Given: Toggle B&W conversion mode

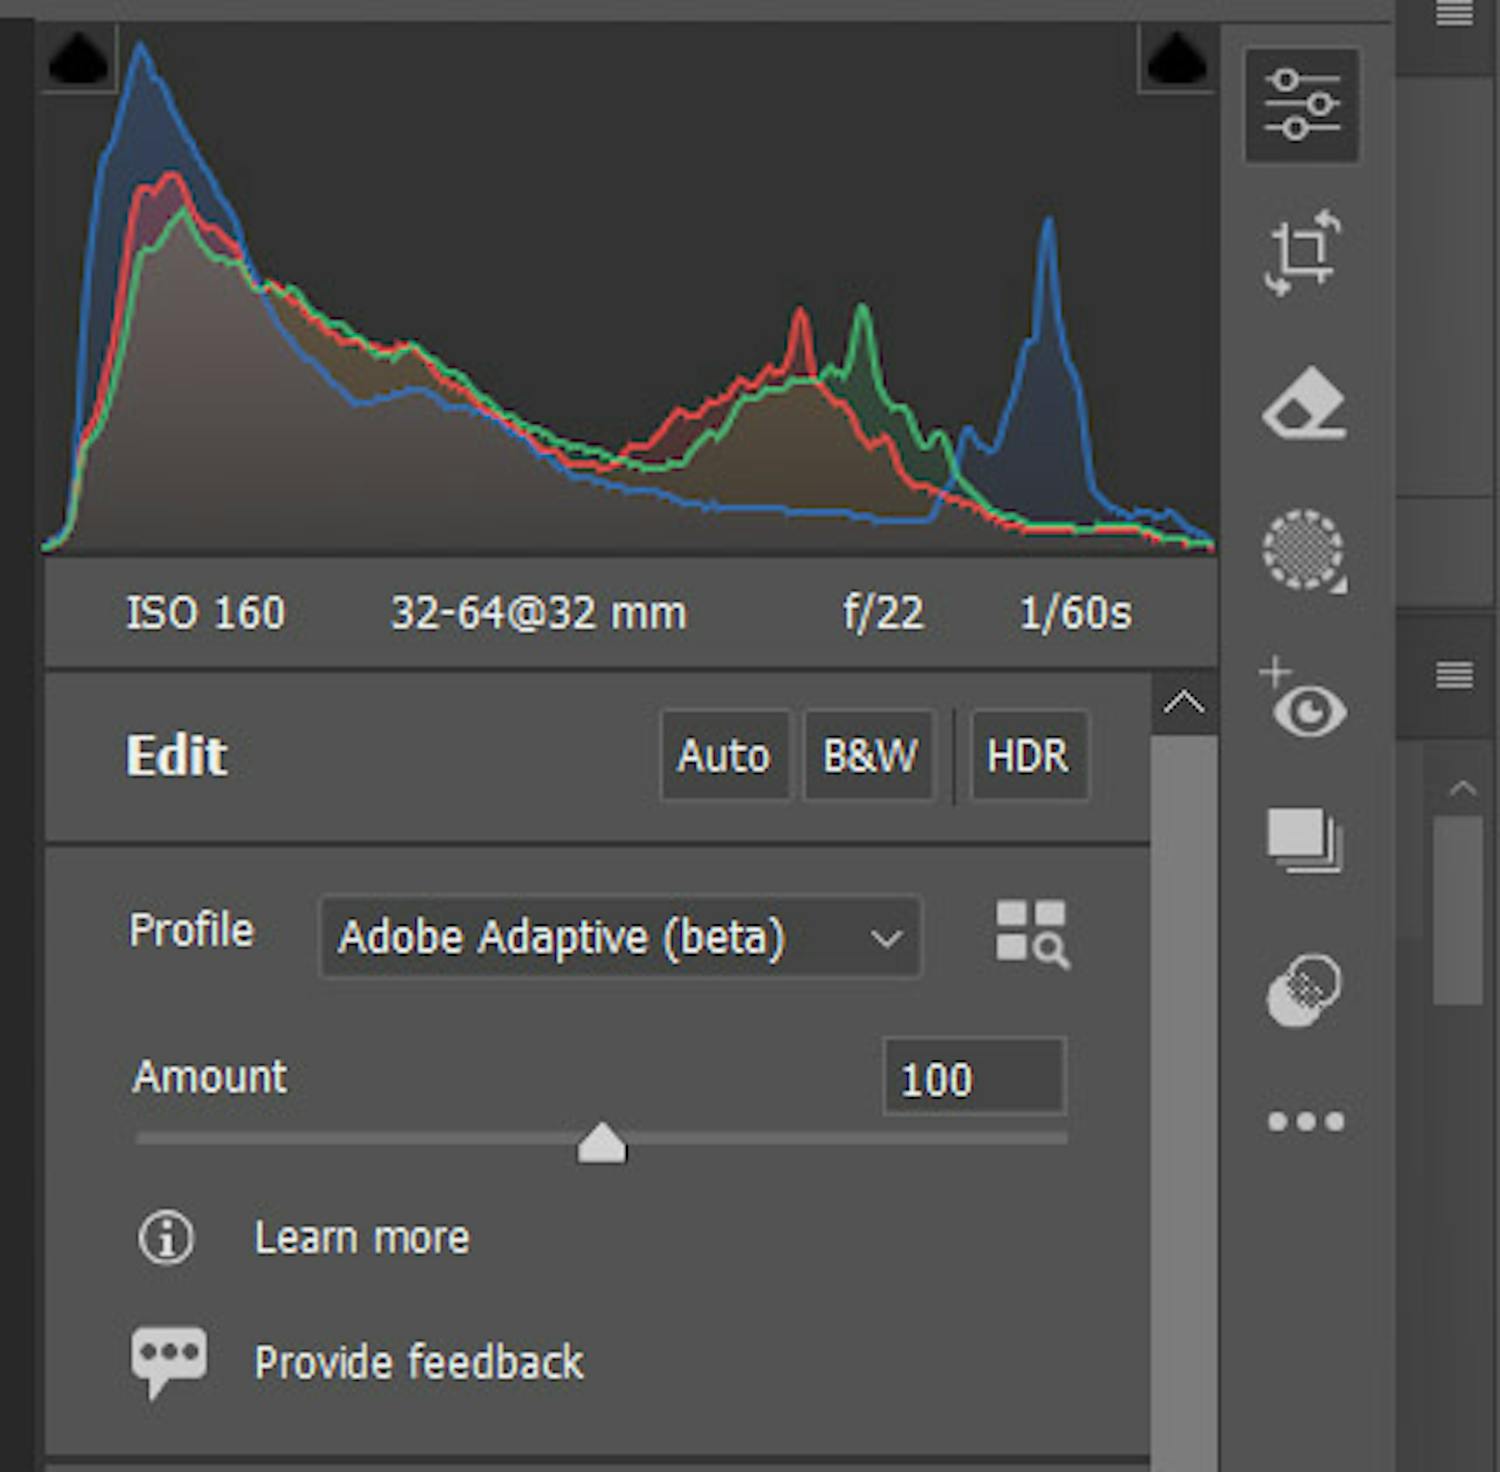Looking at the screenshot, I should pyautogui.click(x=868, y=756).
